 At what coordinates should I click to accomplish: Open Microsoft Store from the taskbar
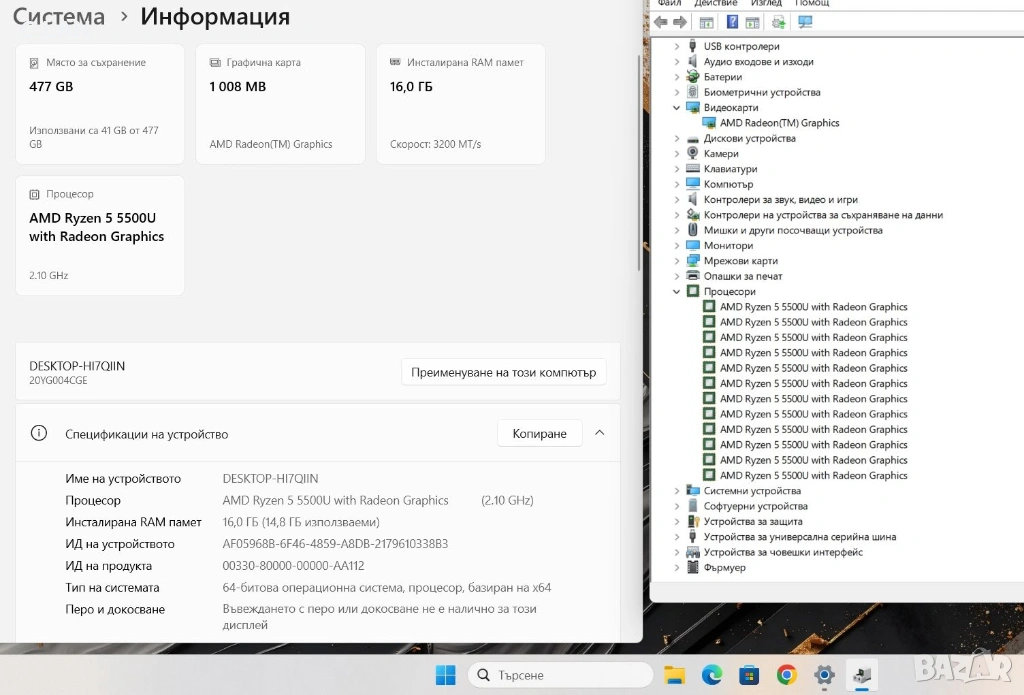click(749, 675)
